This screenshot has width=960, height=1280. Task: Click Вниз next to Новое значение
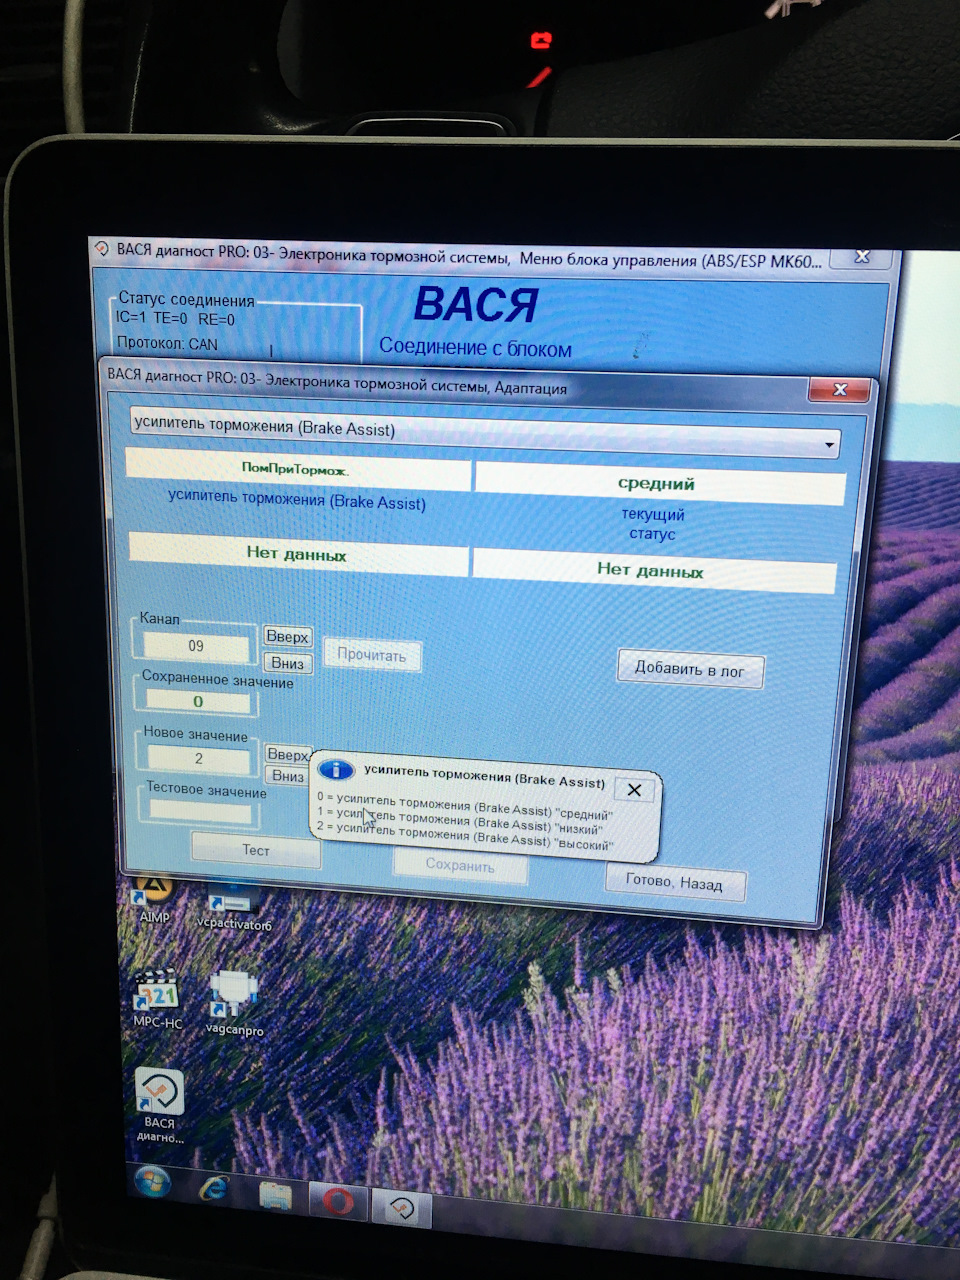click(x=288, y=776)
